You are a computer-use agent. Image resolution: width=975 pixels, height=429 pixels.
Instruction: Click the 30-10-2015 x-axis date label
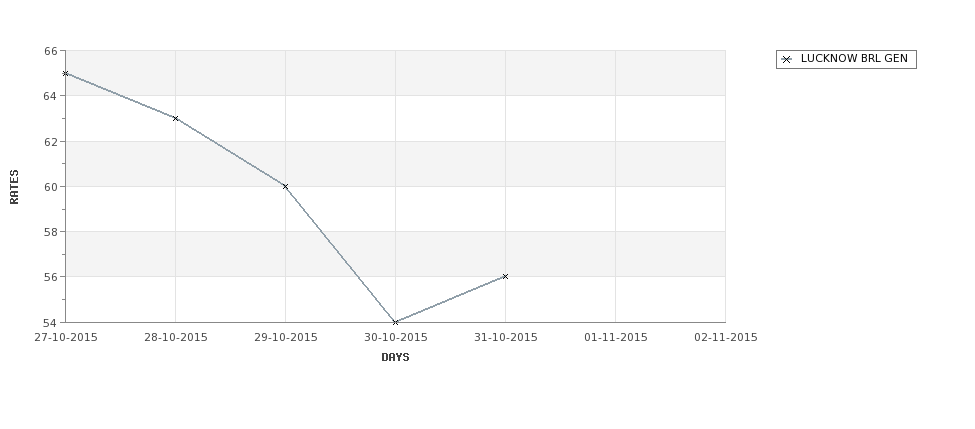coord(396,338)
